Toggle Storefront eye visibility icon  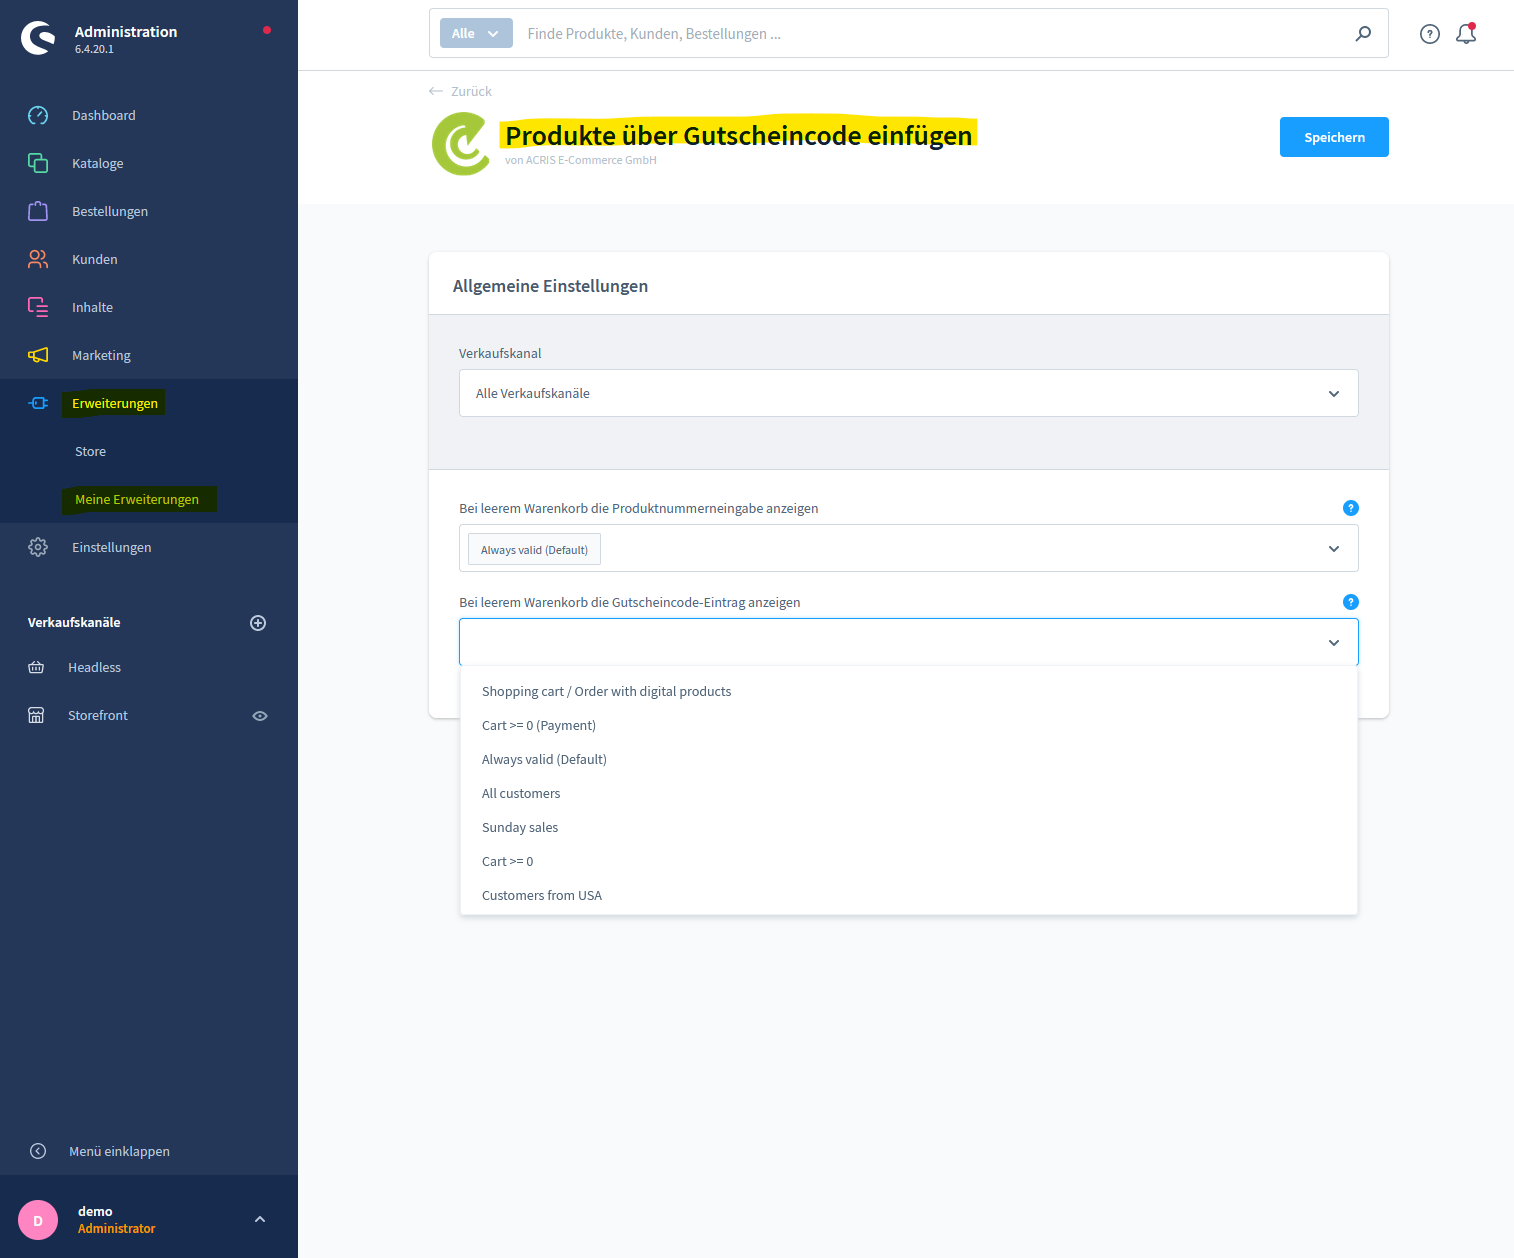coord(260,716)
